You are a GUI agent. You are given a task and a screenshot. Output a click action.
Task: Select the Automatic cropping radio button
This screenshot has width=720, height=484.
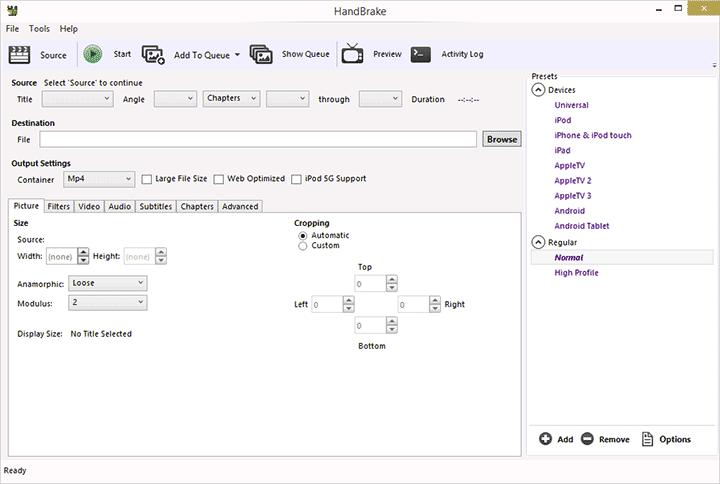tap(303, 236)
